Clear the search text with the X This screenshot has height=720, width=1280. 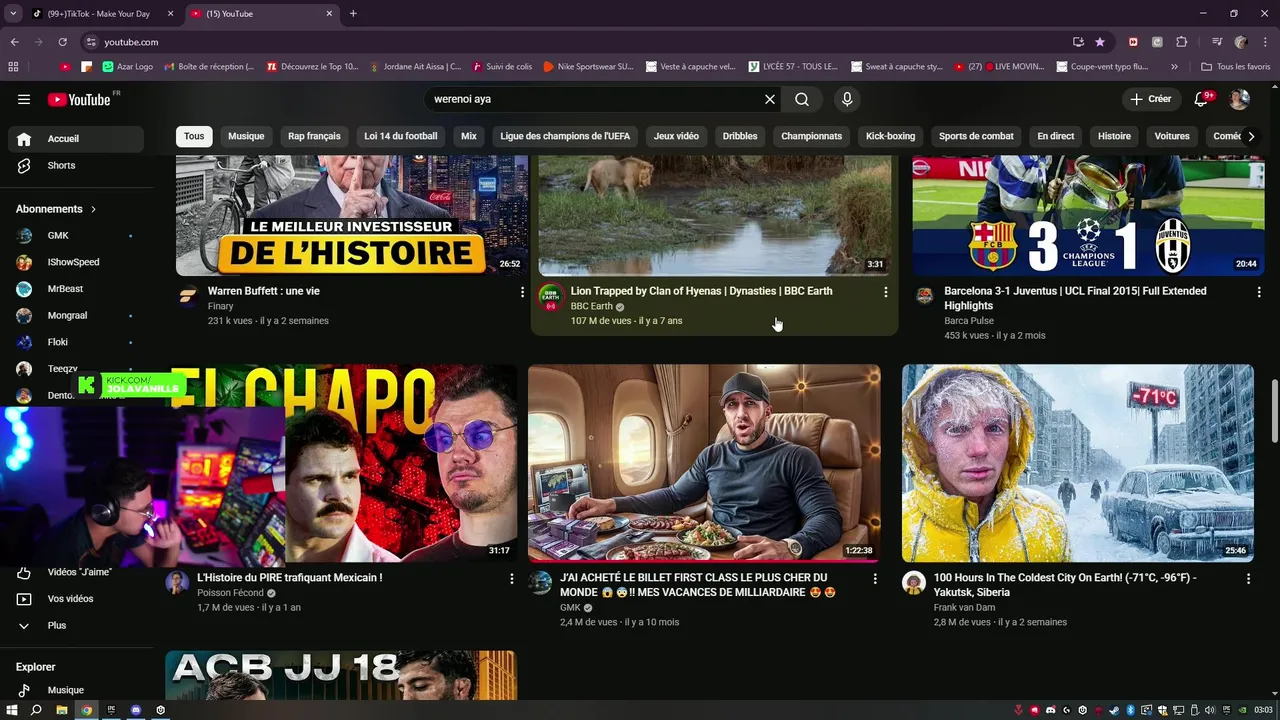(770, 99)
